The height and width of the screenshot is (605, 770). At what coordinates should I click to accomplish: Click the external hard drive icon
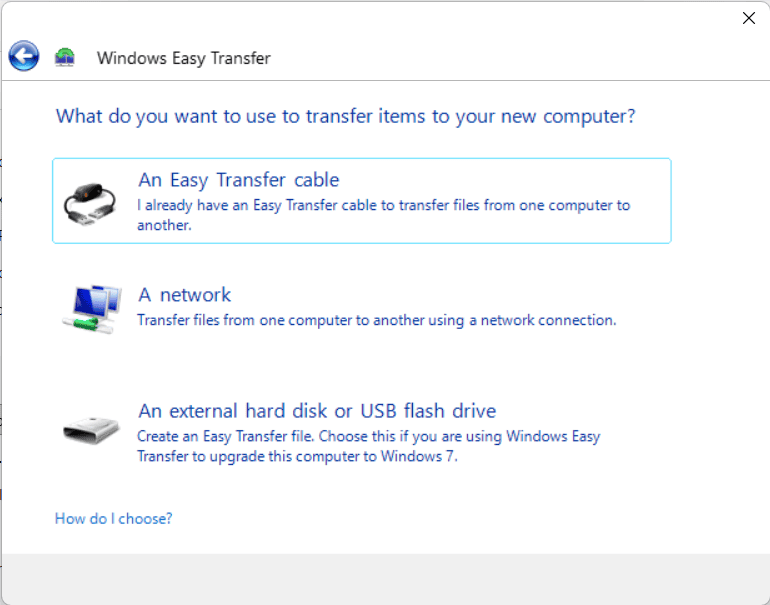point(91,430)
